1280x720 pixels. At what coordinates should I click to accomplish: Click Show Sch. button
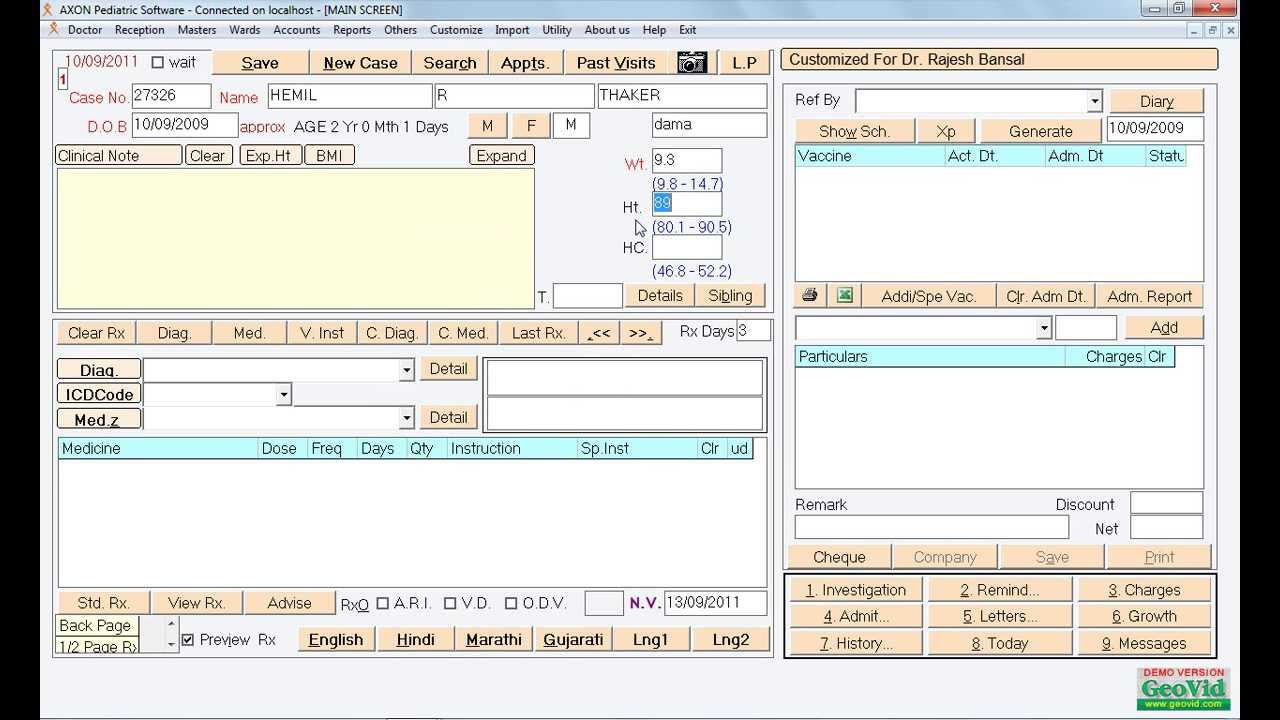coord(854,131)
